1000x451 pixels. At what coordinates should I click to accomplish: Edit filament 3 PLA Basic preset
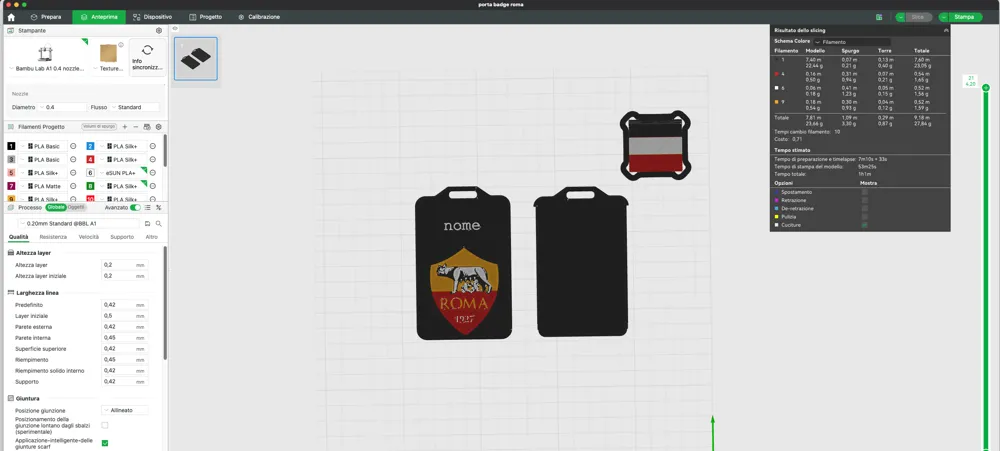[73, 159]
